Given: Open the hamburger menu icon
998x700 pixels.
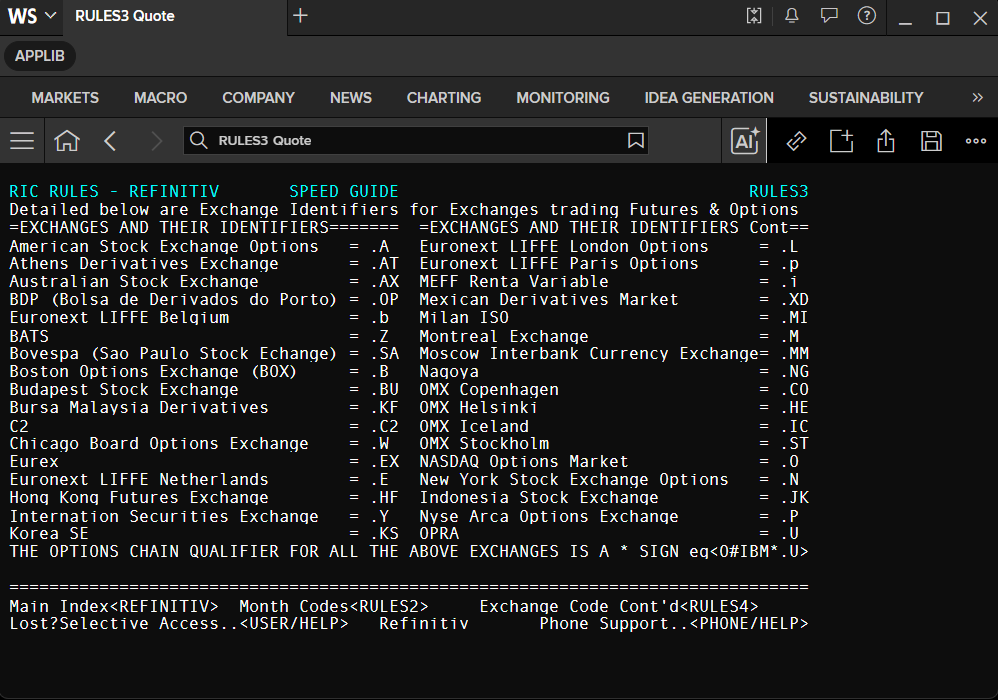Looking at the screenshot, I should click(x=22, y=141).
